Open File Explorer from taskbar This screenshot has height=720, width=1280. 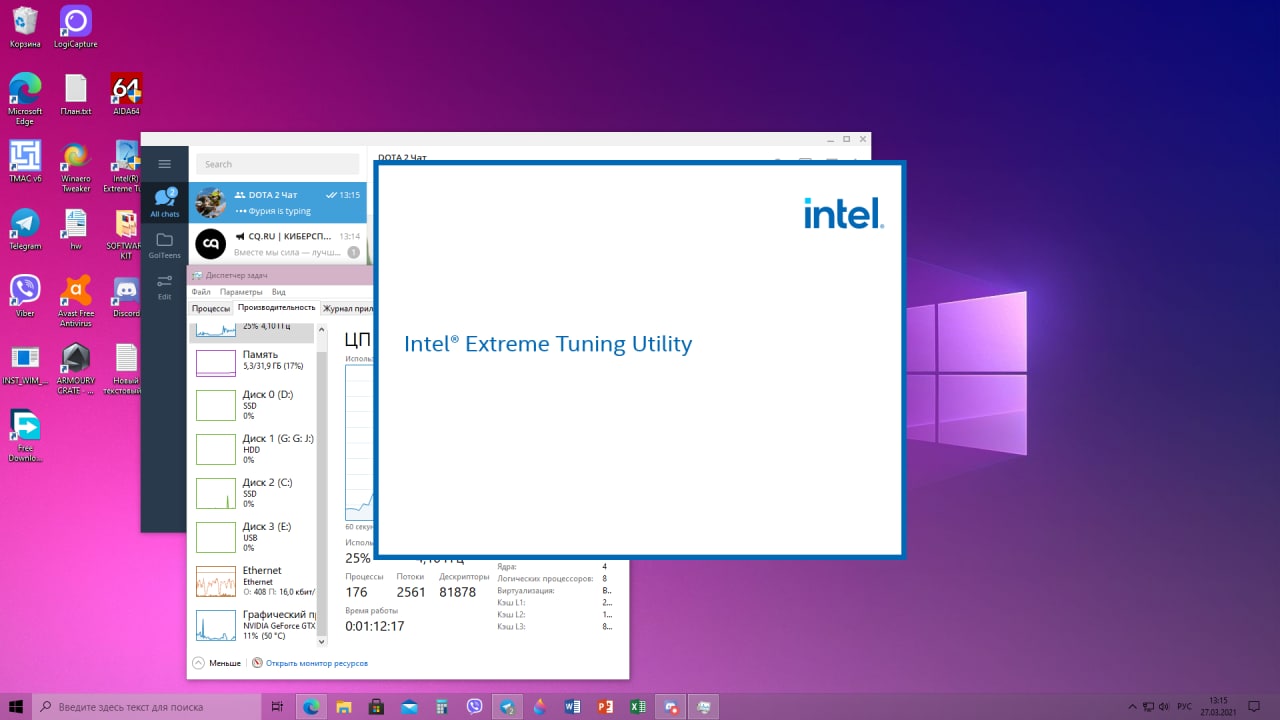pyautogui.click(x=343, y=706)
